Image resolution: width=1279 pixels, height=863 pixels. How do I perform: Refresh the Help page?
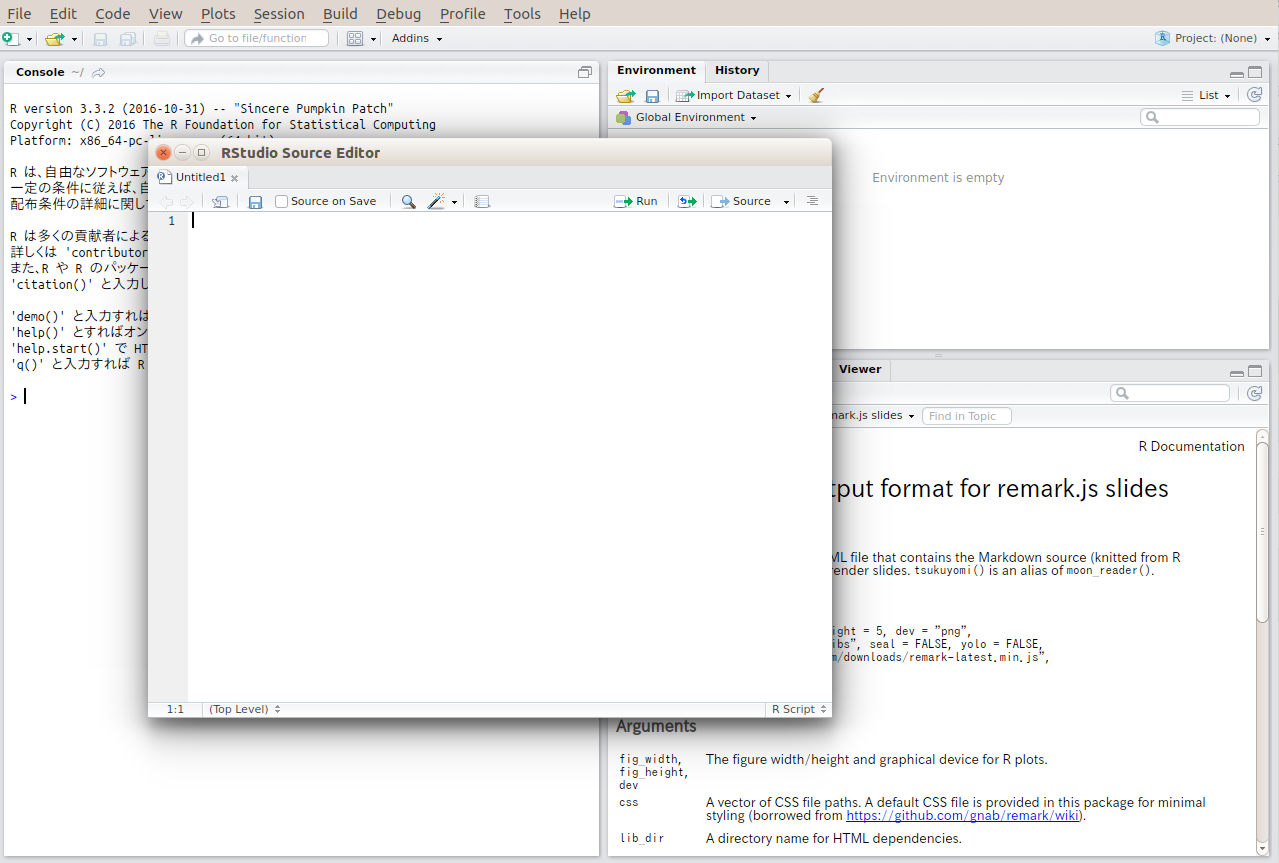(1255, 392)
